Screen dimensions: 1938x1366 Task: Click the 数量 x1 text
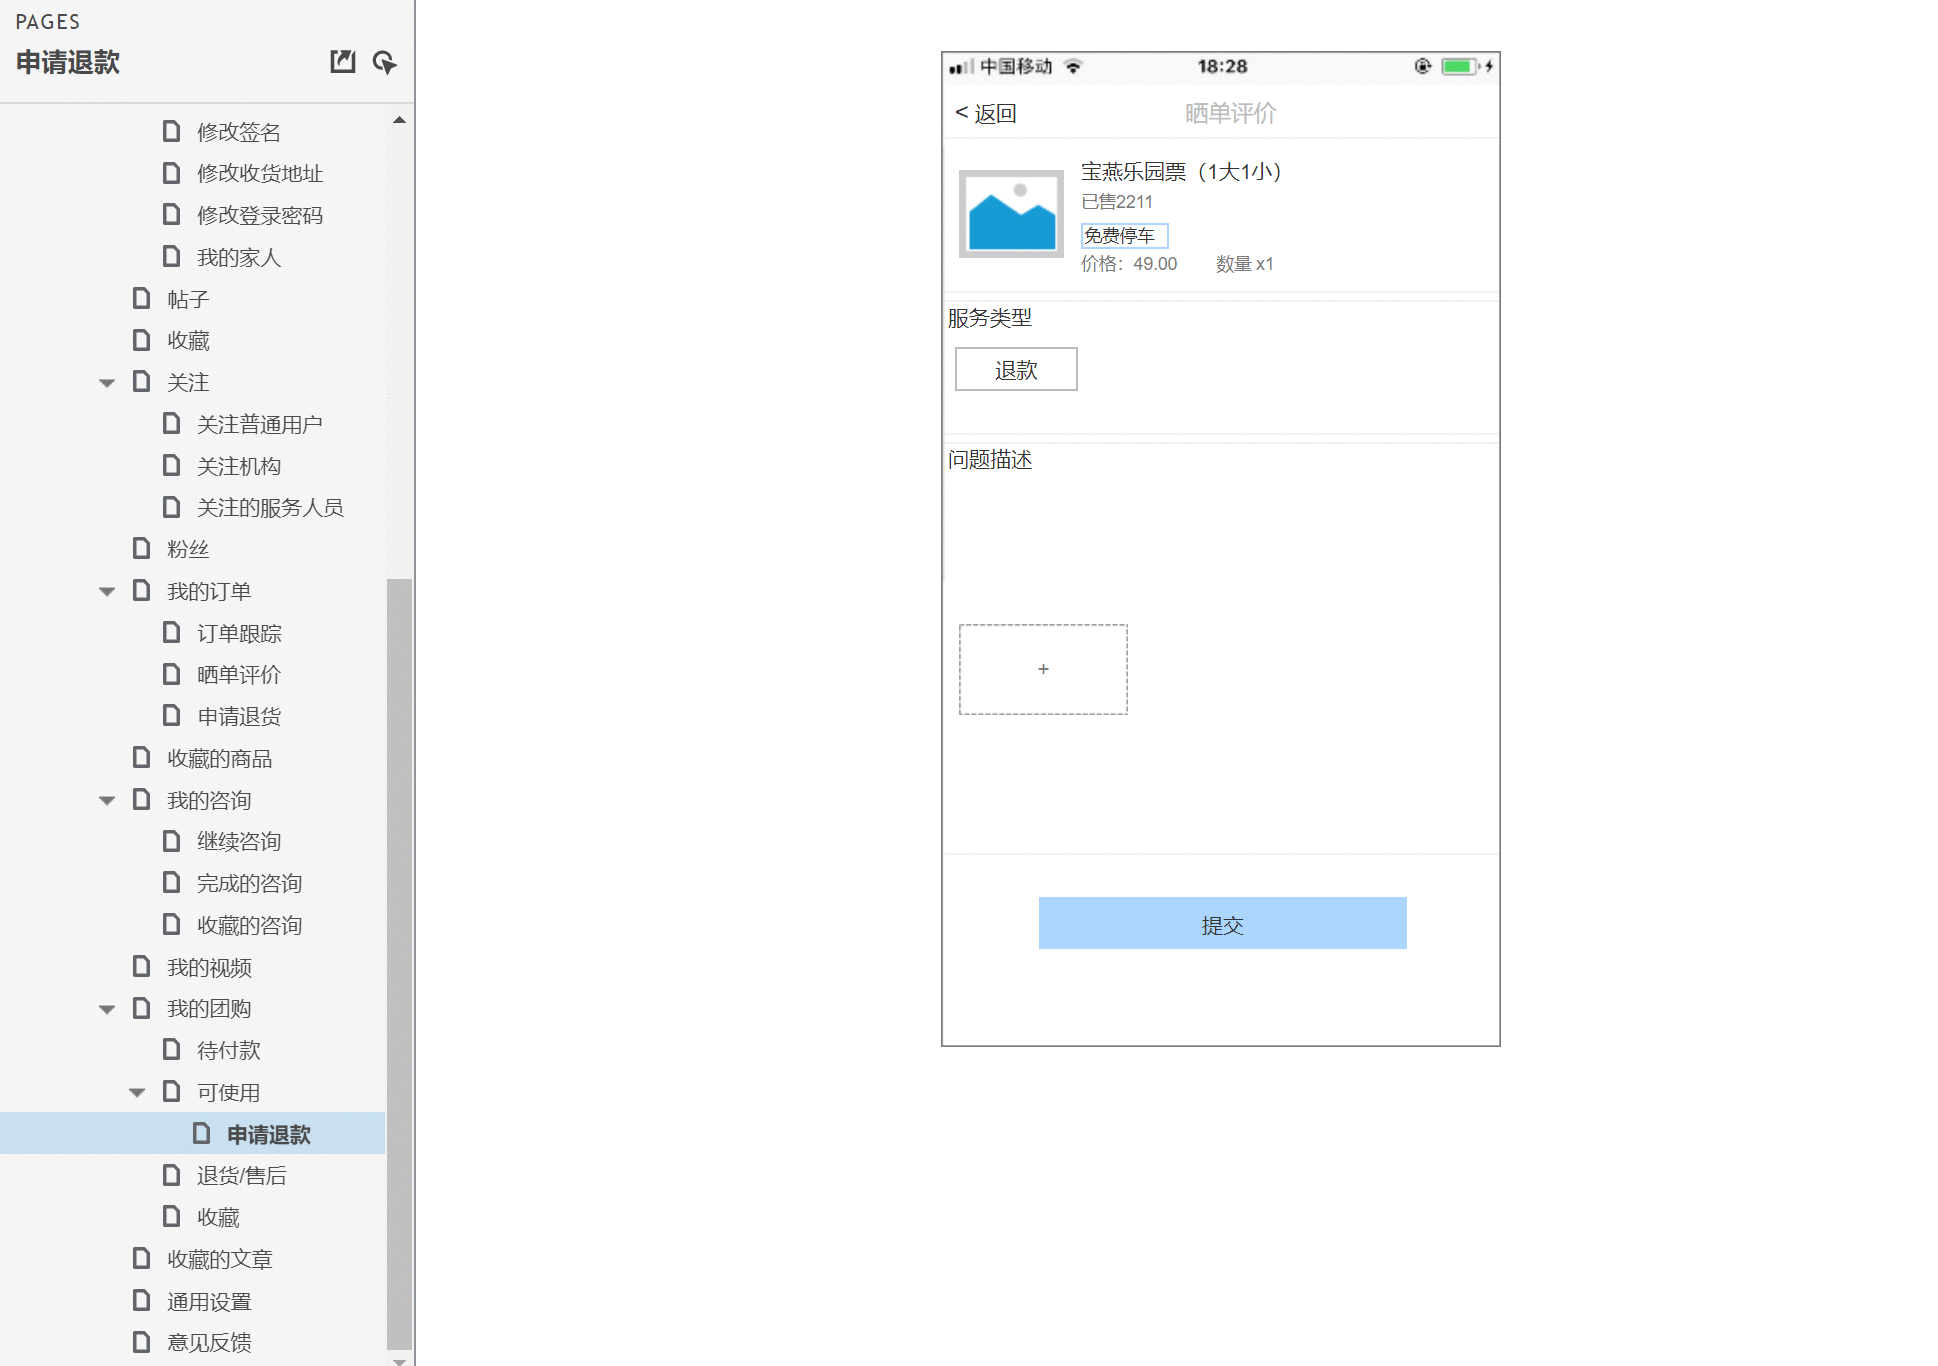coord(1244,264)
